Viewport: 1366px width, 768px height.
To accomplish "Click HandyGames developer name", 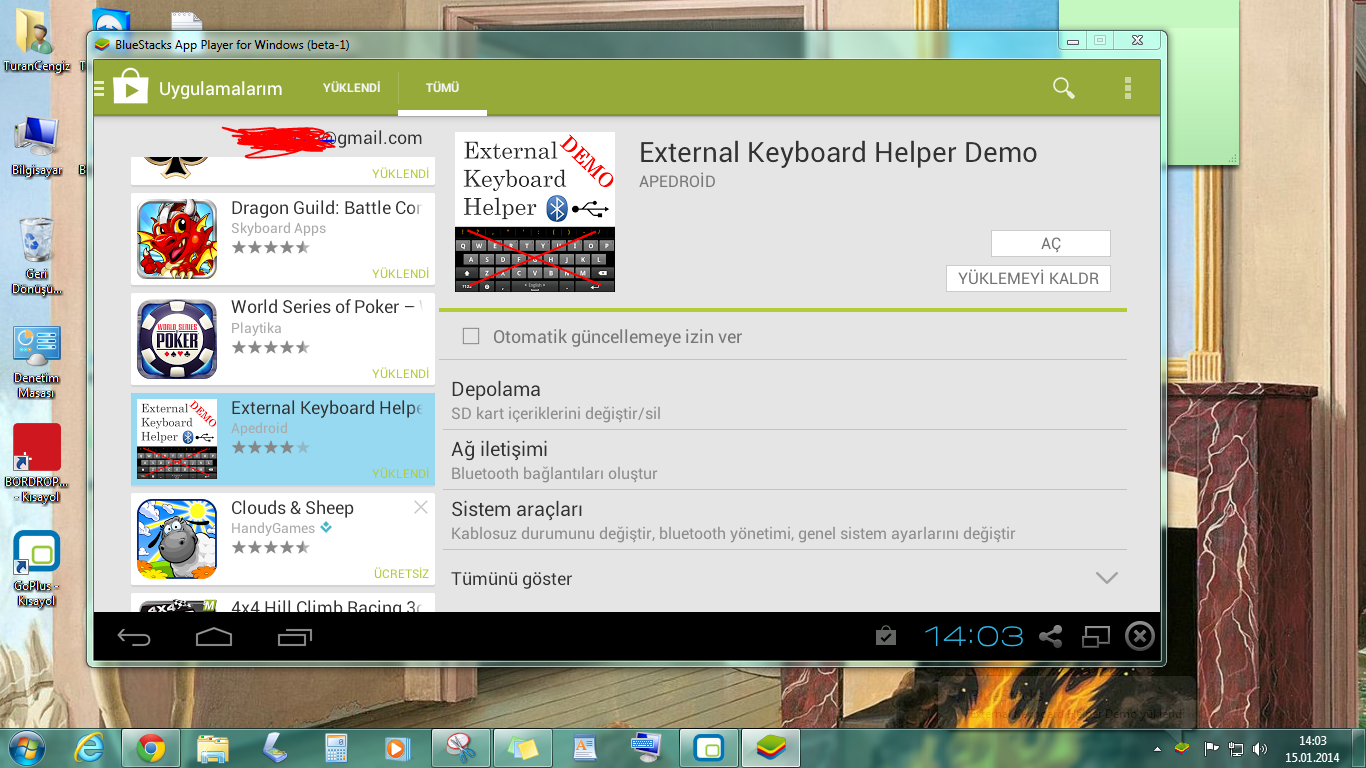I will coord(273,528).
